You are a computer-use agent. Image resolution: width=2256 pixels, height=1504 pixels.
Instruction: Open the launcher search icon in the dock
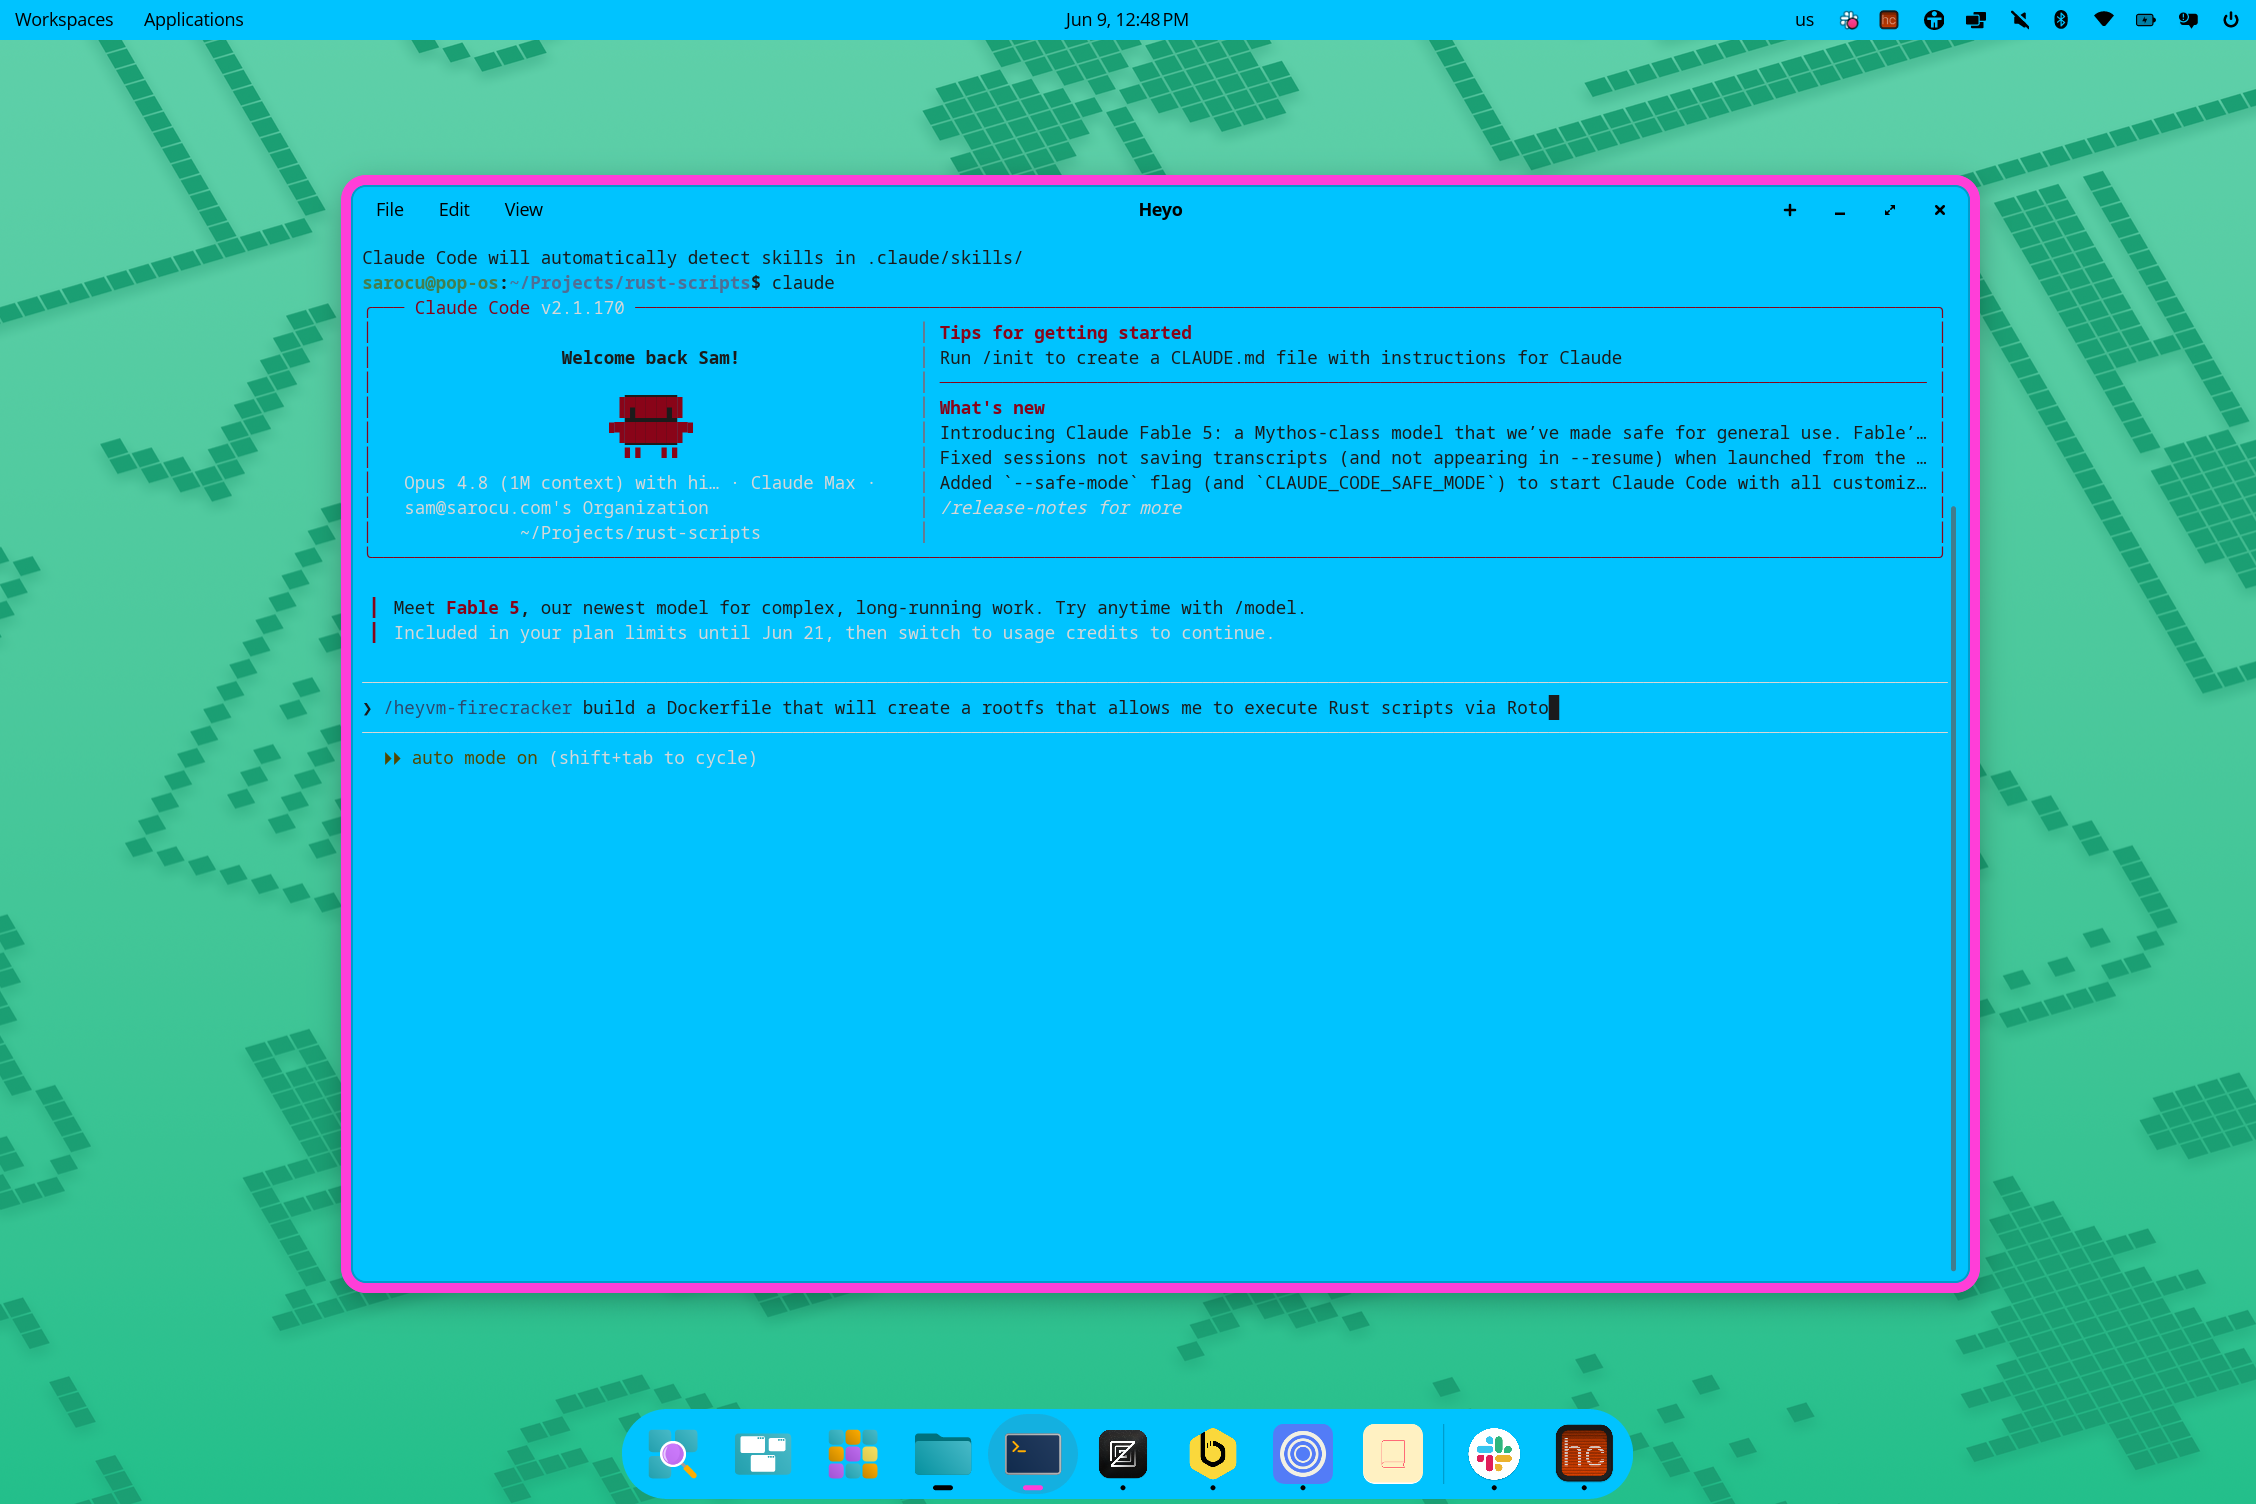tap(673, 1454)
